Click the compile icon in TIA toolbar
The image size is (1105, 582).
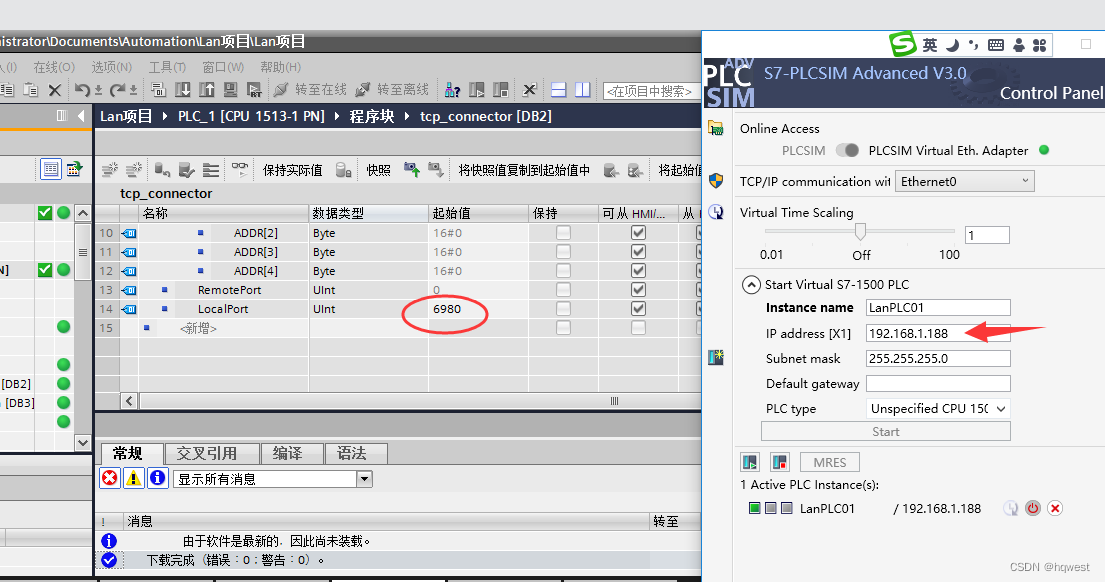coord(159,90)
